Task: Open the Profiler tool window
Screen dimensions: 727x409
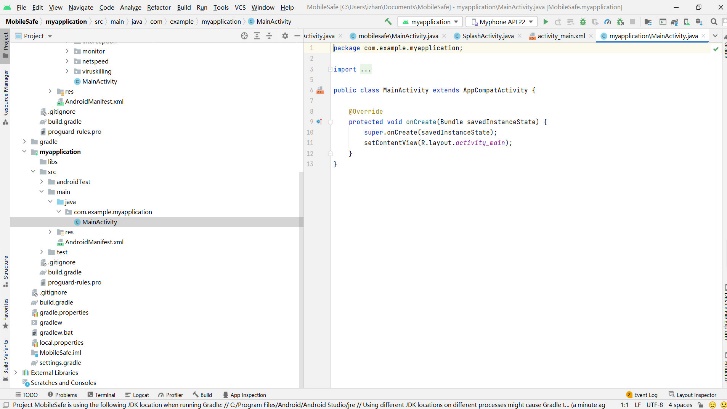Action: (x=171, y=395)
